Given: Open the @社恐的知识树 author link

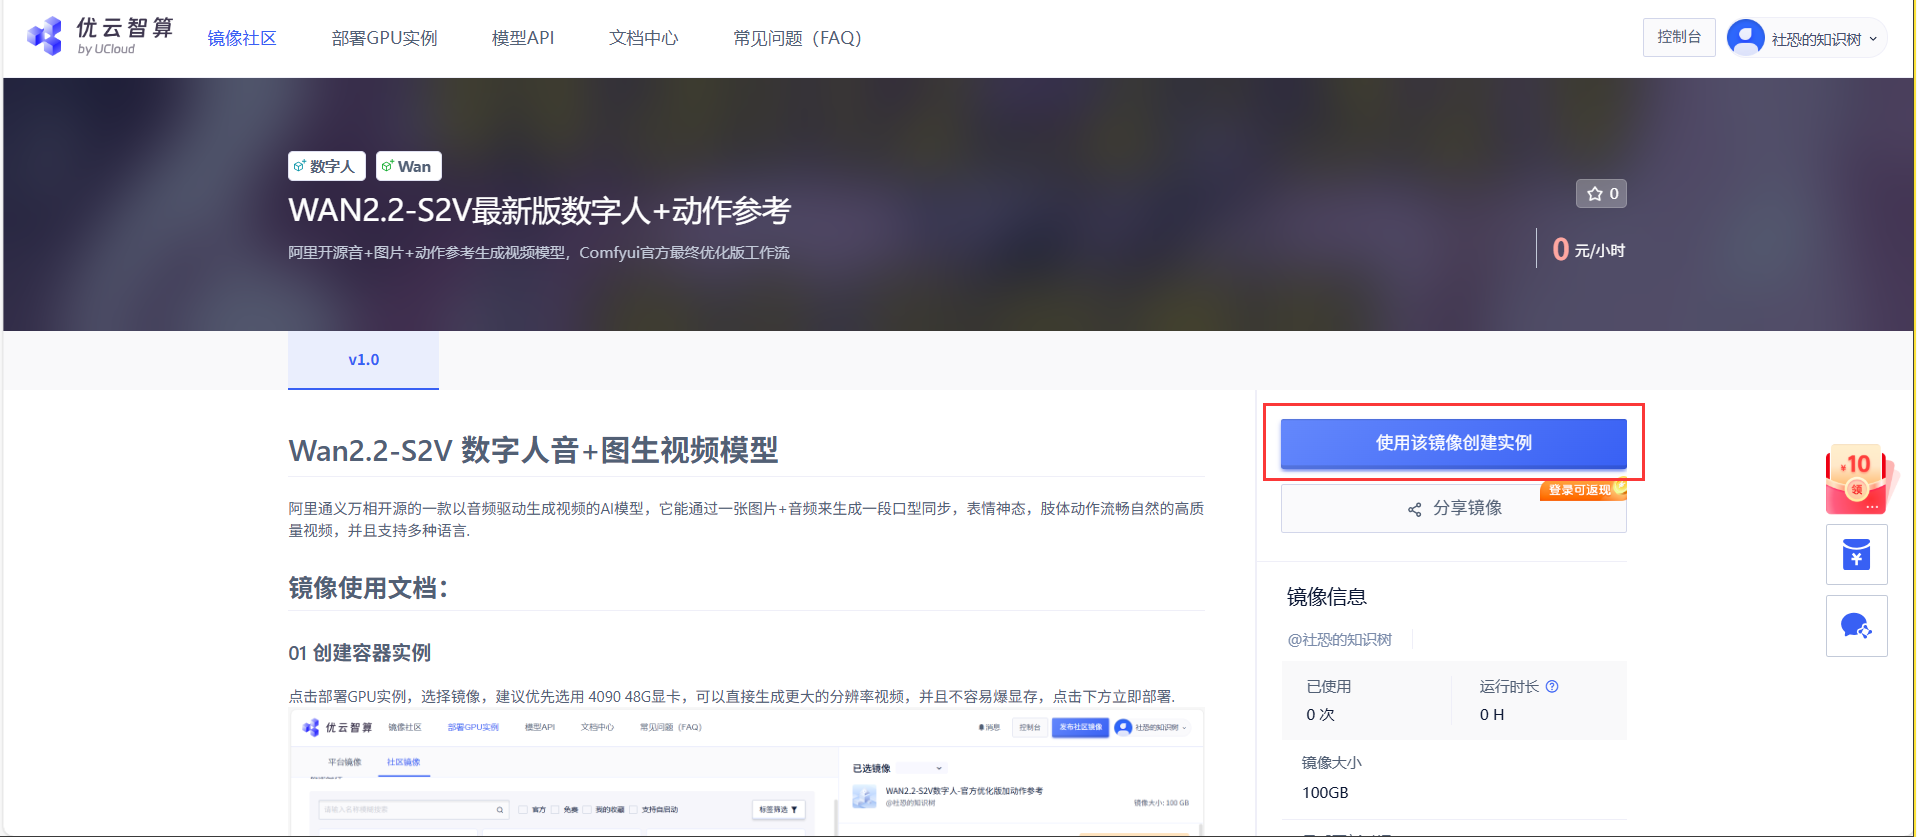Looking at the screenshot, I should point(1339,640).
